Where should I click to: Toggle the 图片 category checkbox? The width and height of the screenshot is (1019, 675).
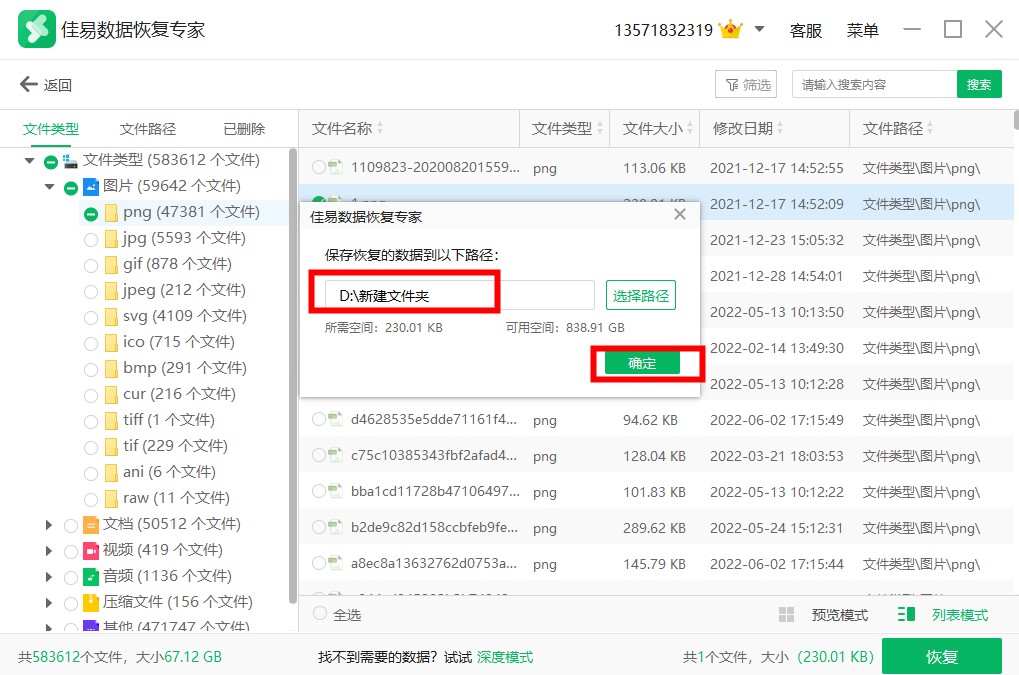(71, 188)
